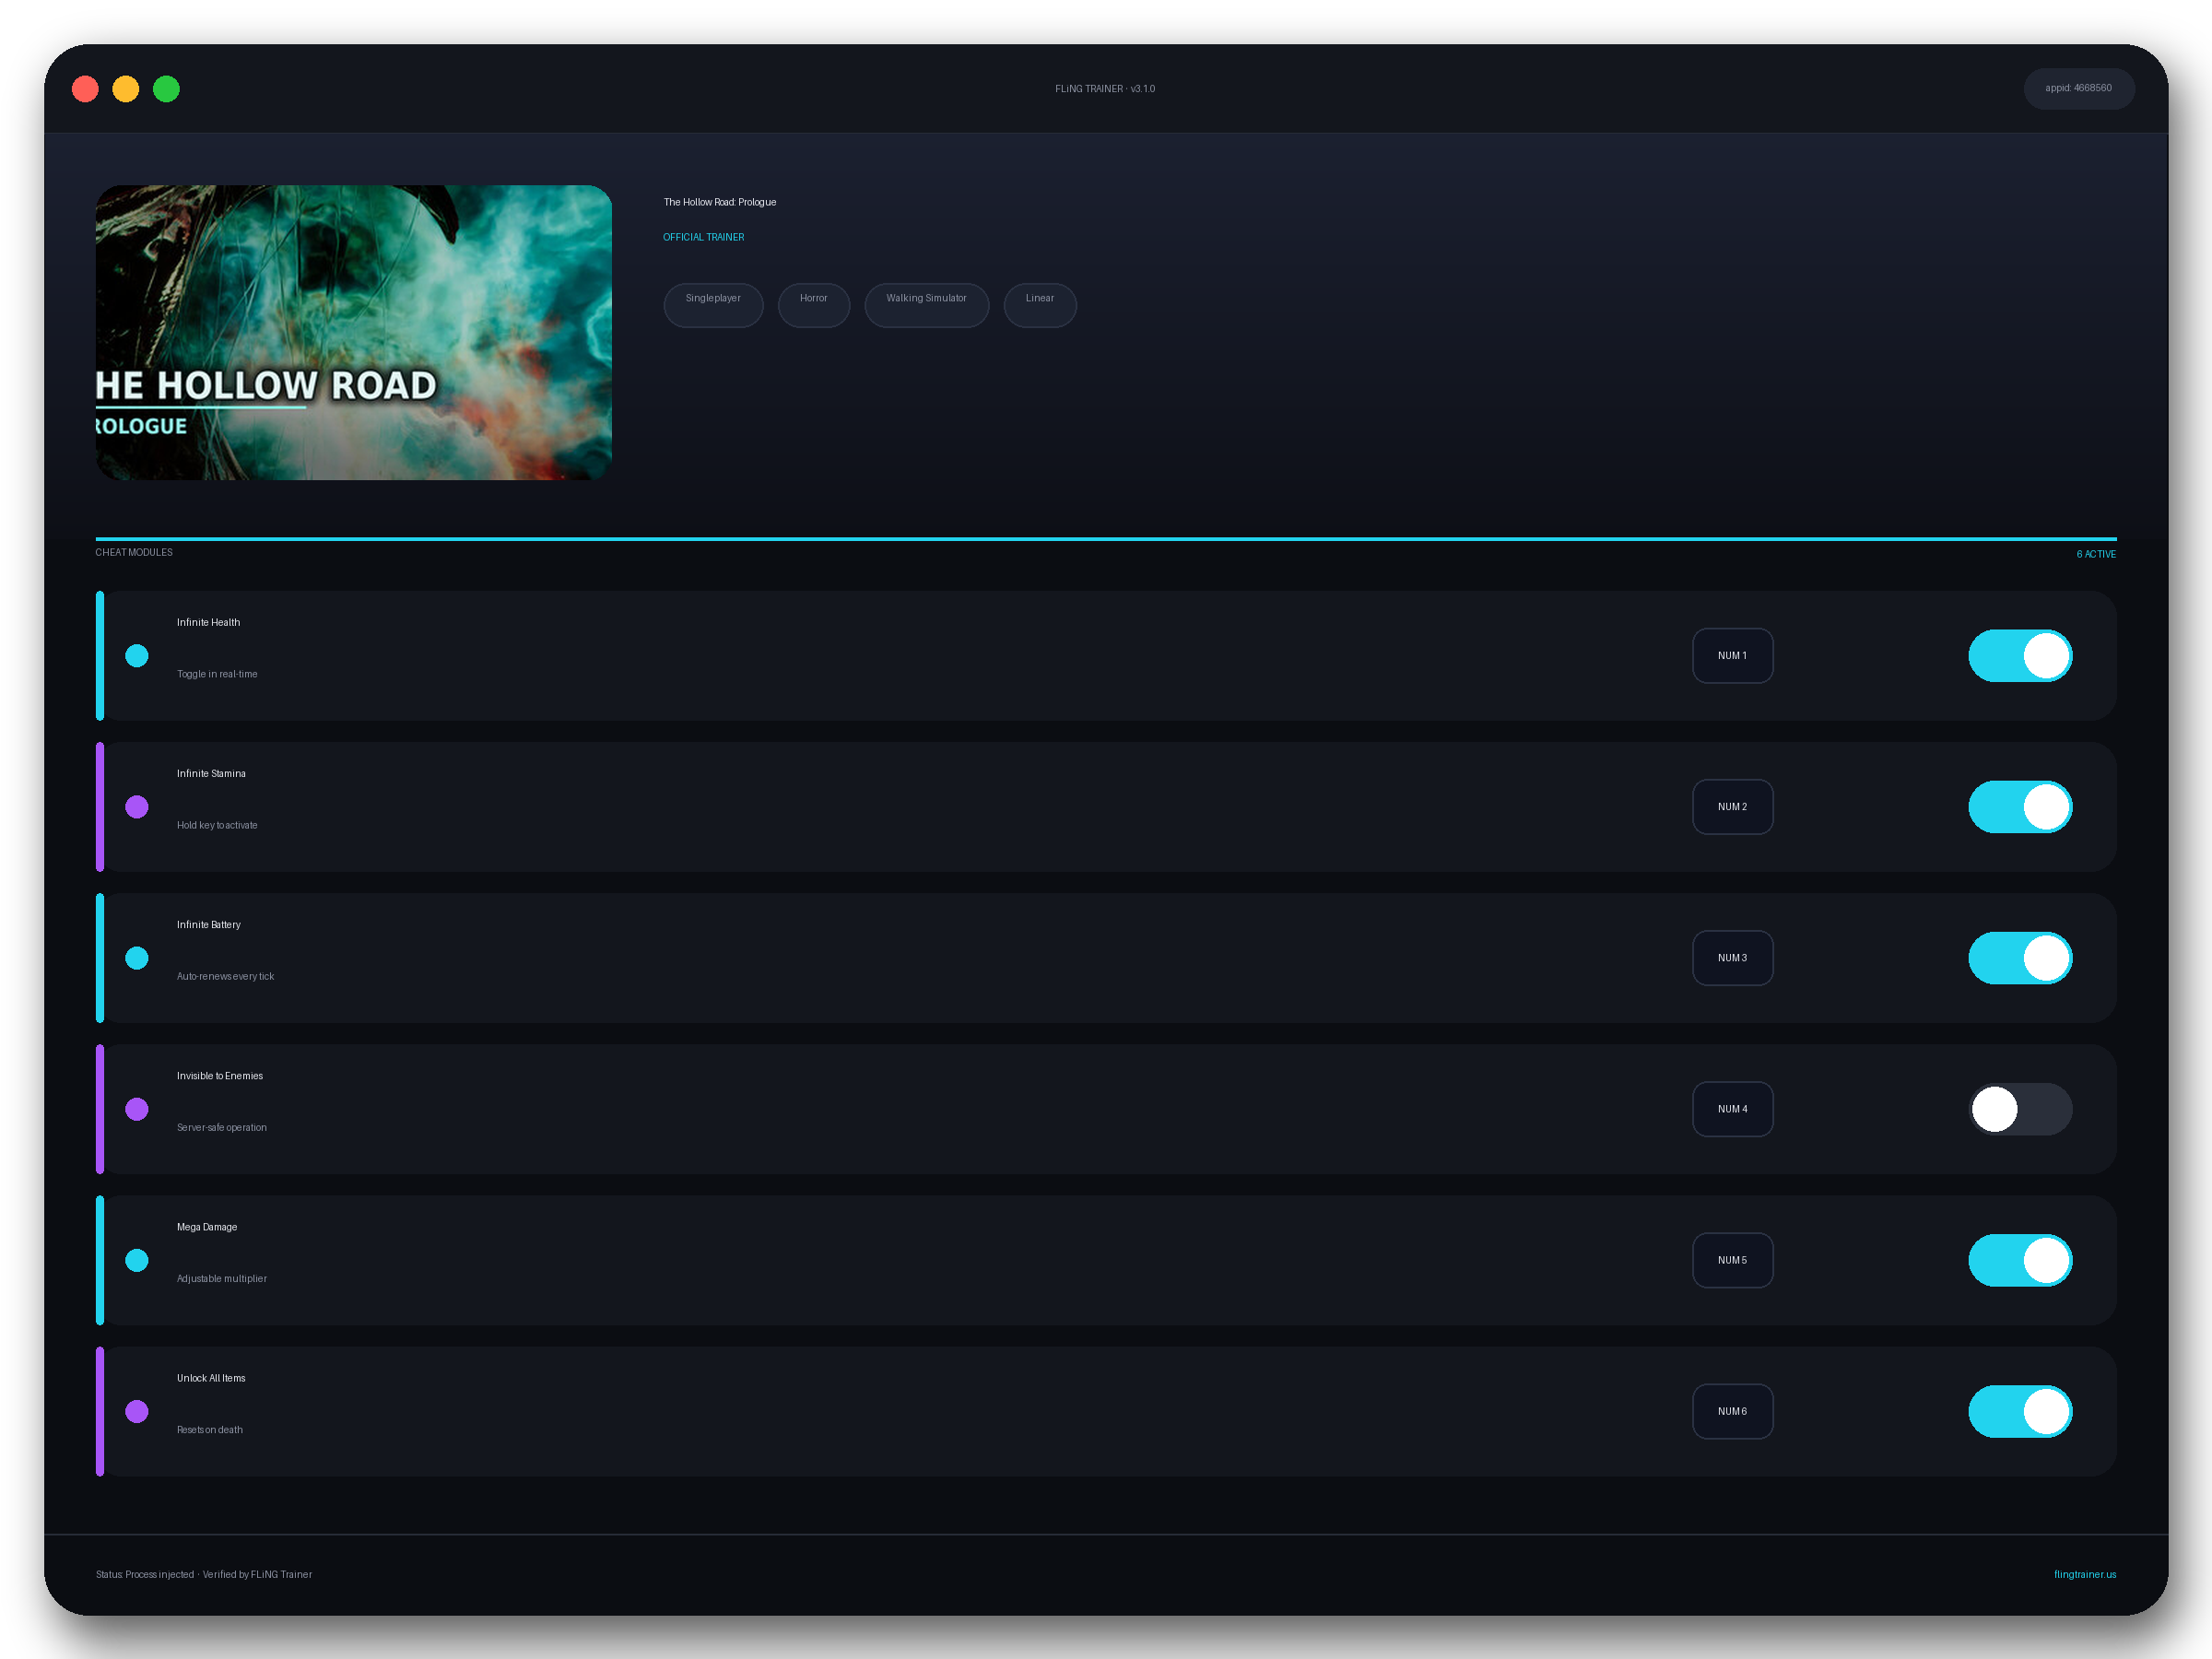Click the Walking Simulator tag
The width and height of the screenshot is (2212, 1659).
point(926,305)
